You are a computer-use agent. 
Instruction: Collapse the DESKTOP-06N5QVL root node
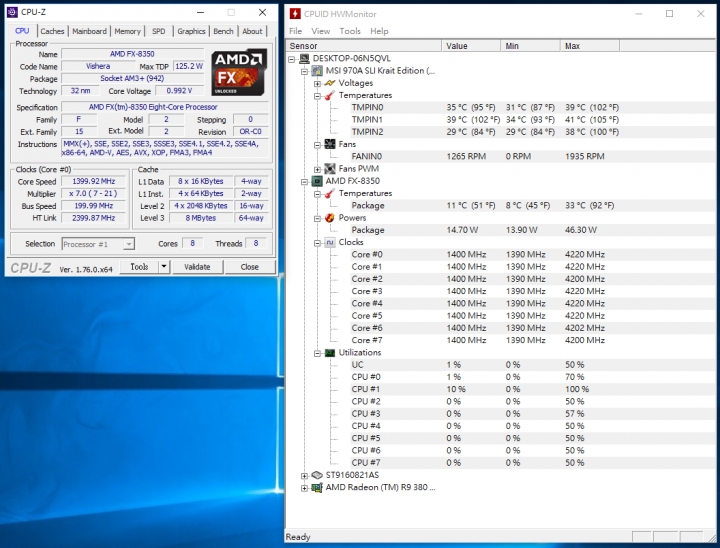(x=292, y=59)
